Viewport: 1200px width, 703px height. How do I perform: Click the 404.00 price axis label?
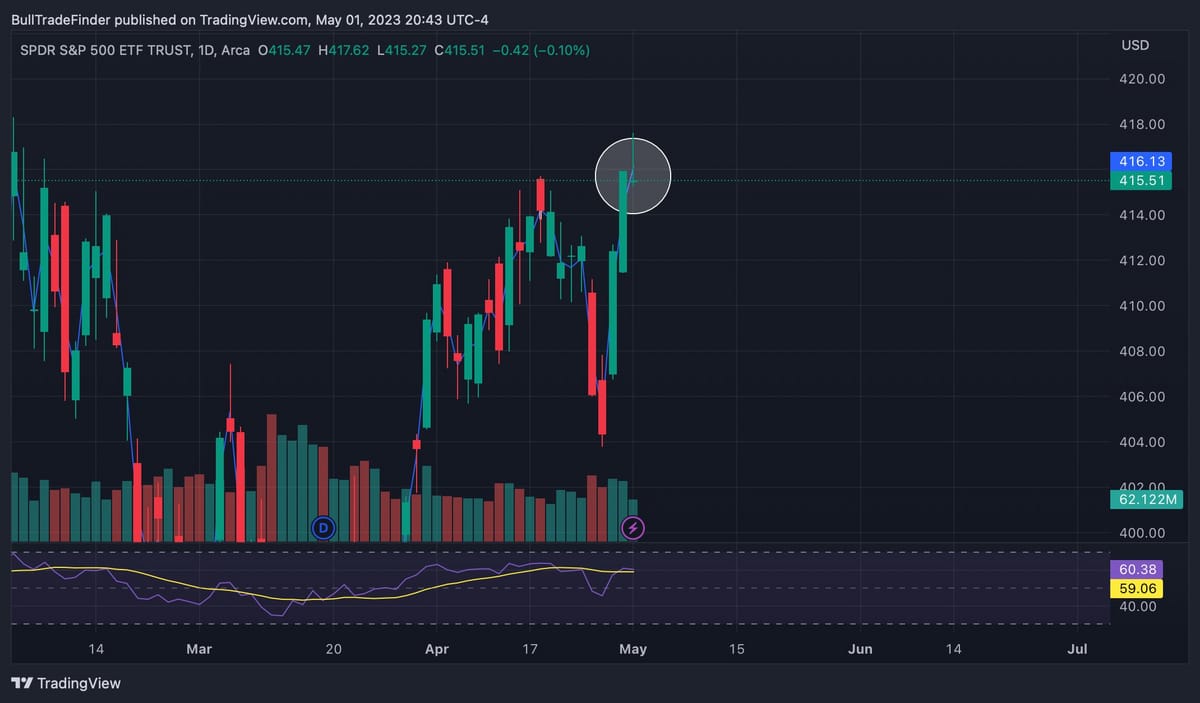[1141, 442]
